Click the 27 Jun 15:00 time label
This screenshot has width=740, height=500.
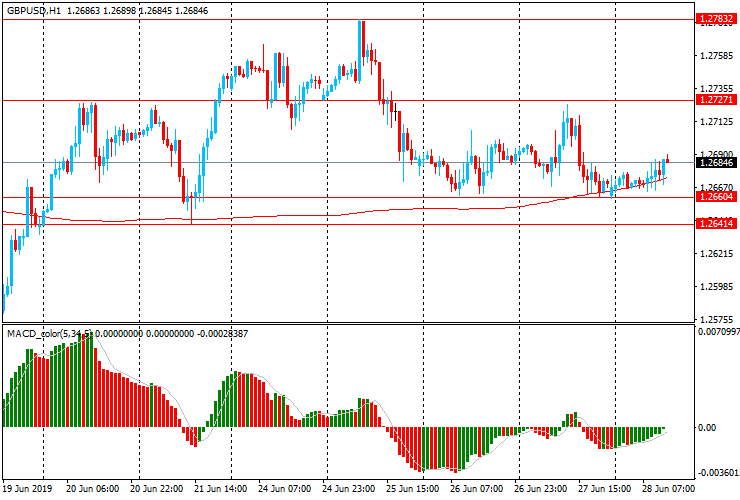[x=605, y=488]
